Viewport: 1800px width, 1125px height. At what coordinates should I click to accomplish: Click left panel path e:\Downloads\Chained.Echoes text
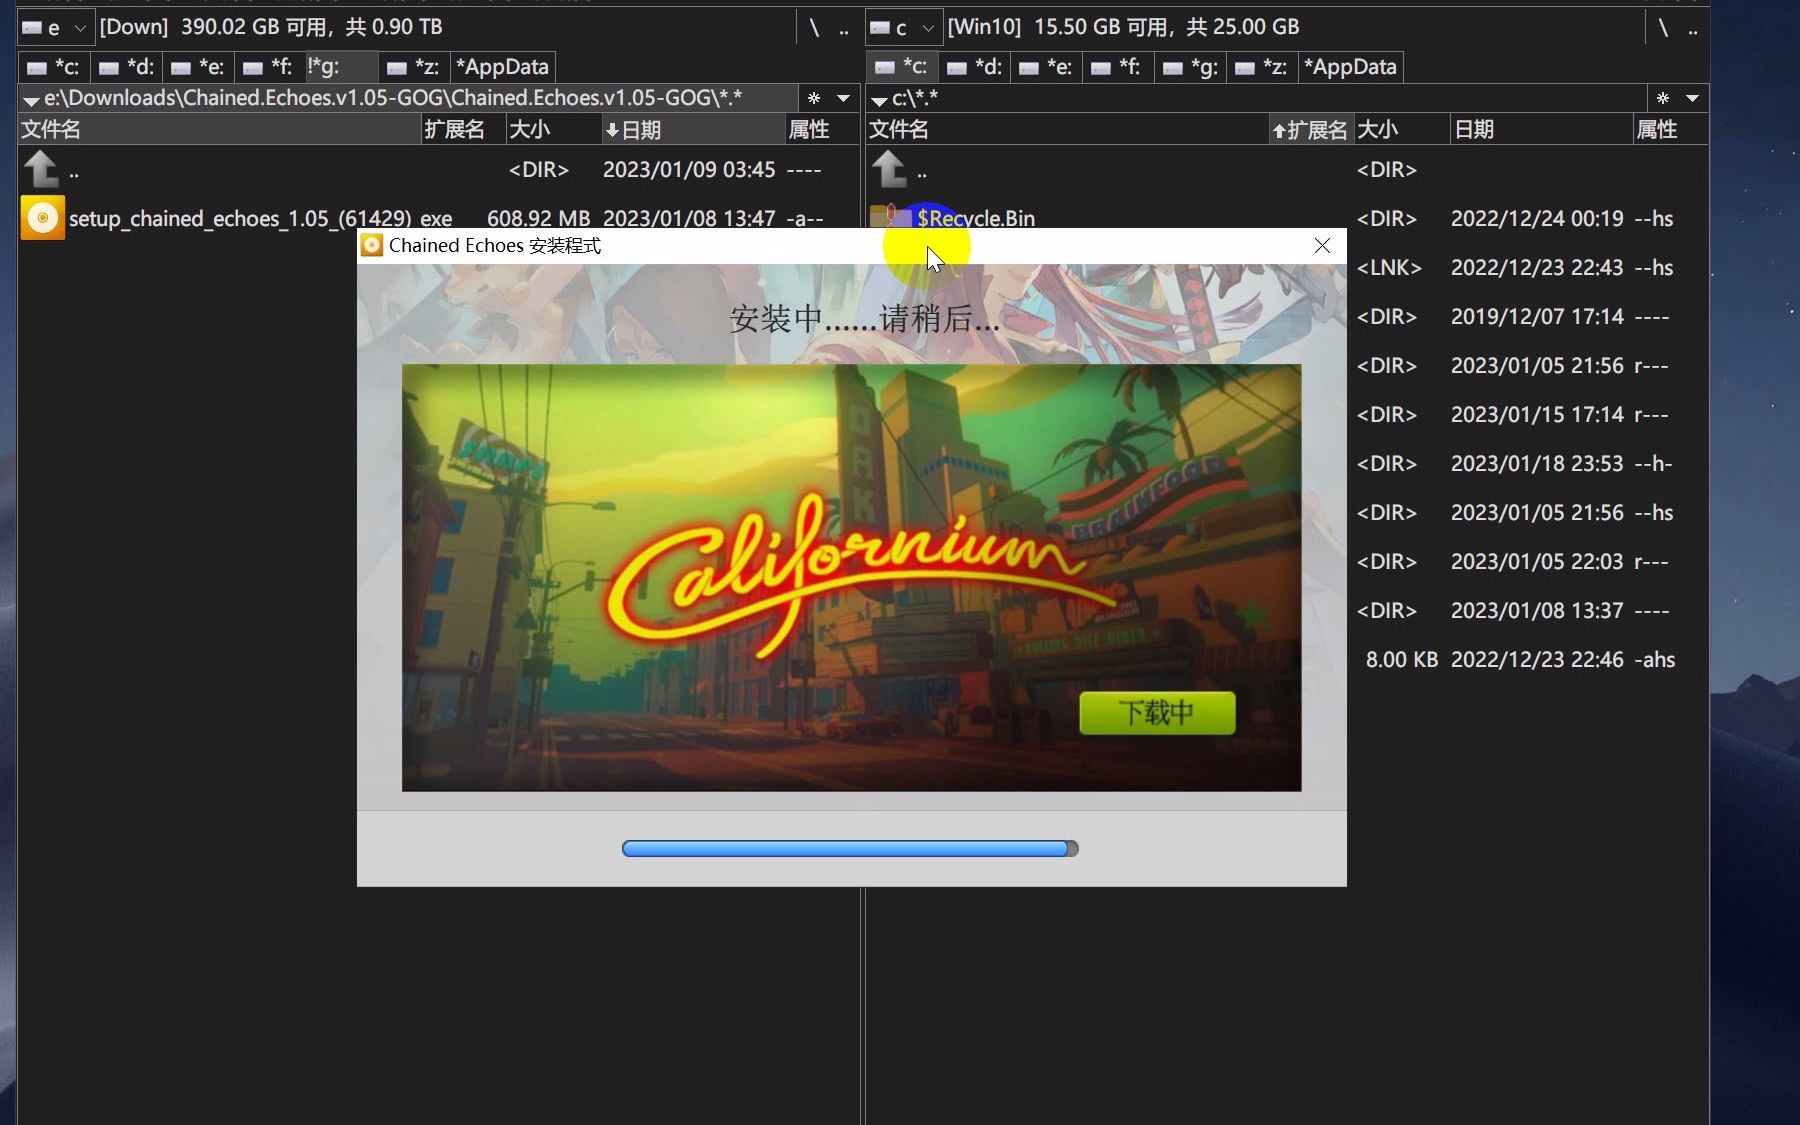pyautogui.click(x=393, y=98)
